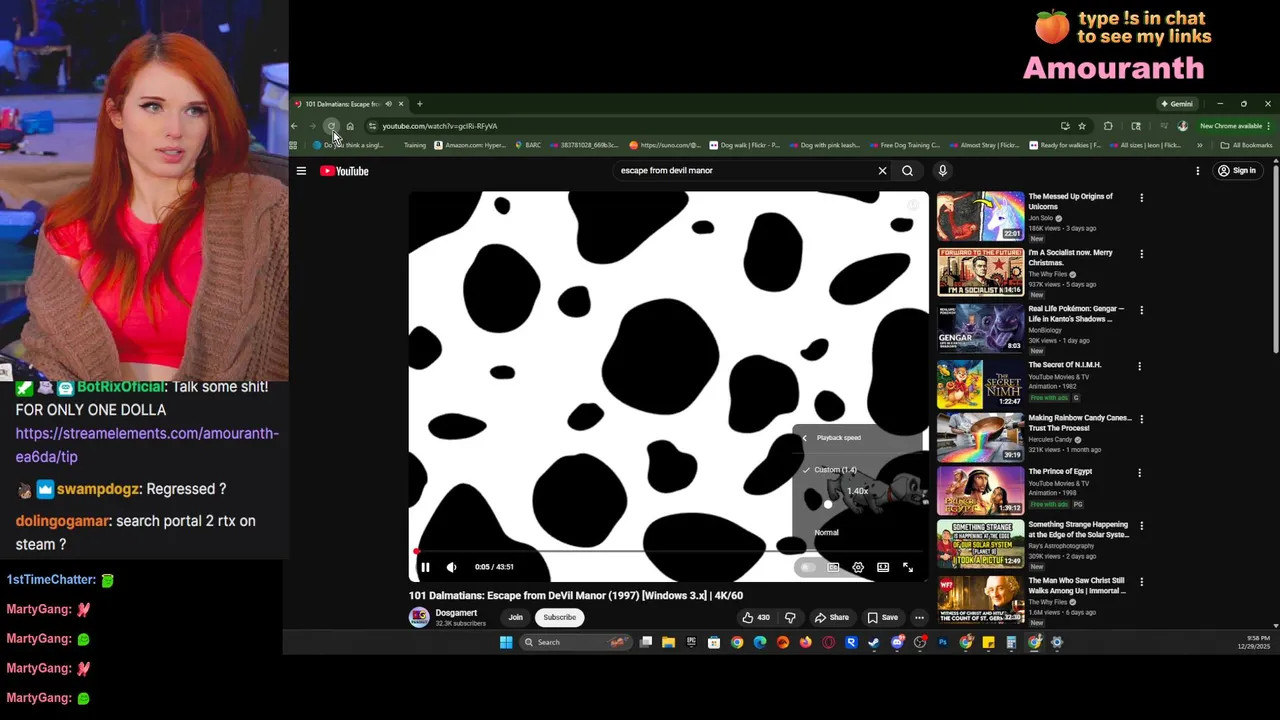1280x720 pixels.
Task: Go back in Chrome
Action: pos(294,126)
